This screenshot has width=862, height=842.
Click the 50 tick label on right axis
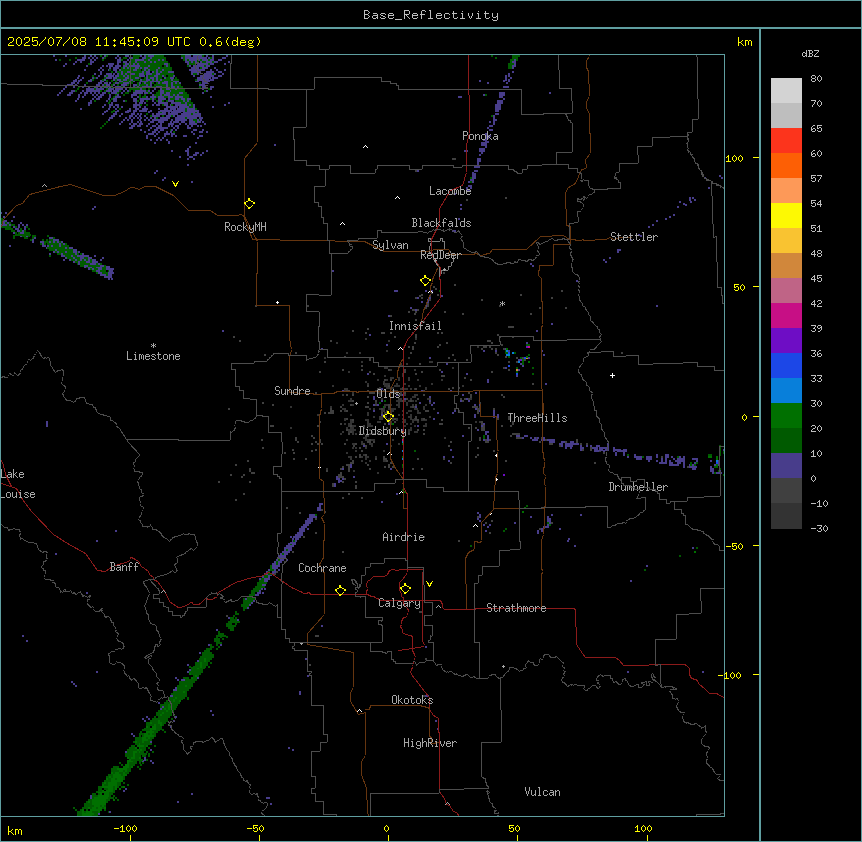click(739, 287)
